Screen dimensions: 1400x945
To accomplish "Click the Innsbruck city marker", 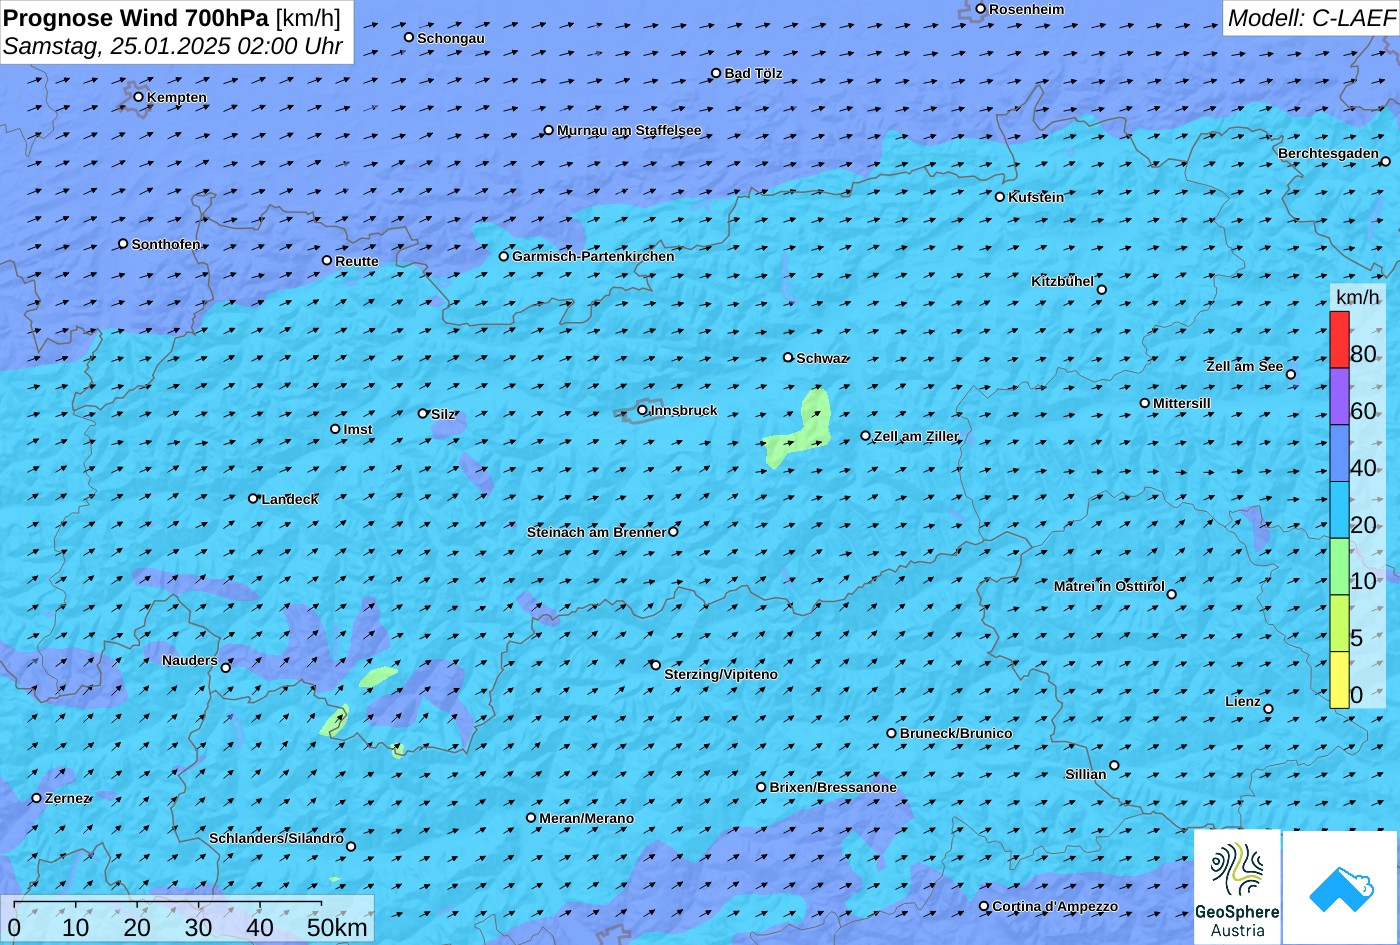I will 643,410.
